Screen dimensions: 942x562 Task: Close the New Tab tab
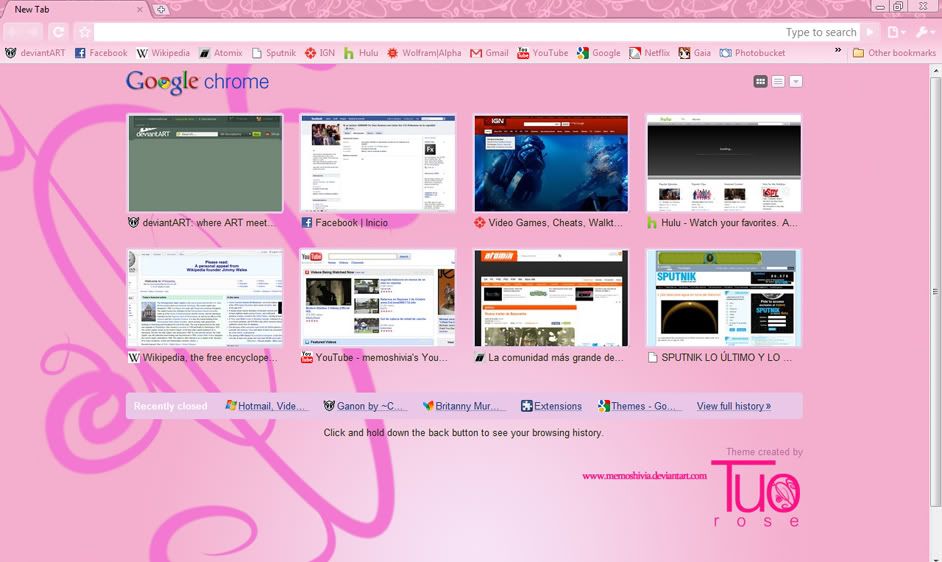click(x=140, y=10)
